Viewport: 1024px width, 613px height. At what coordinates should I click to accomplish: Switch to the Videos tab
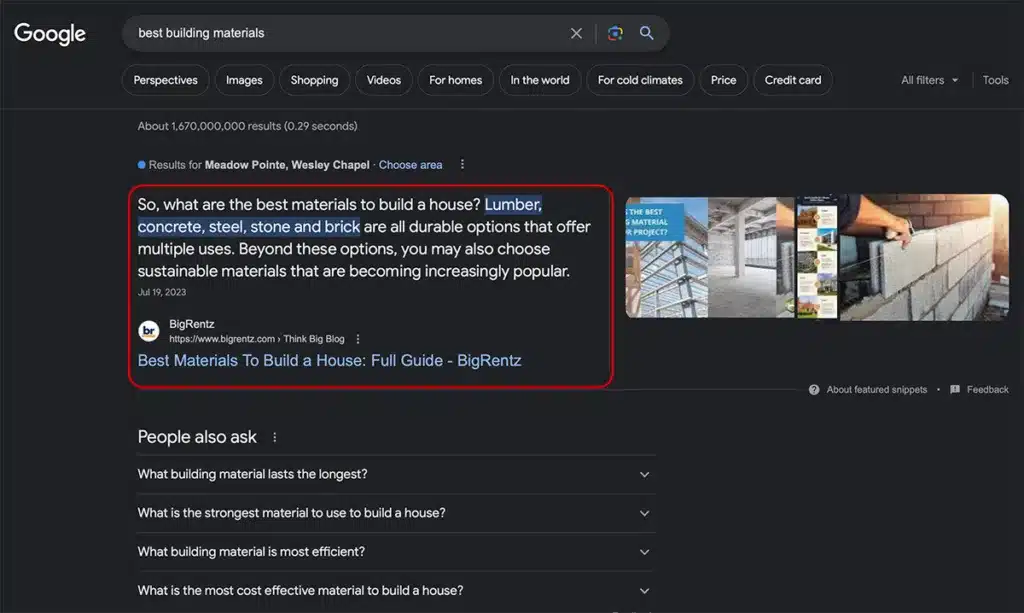pyautogui.click(x=383, y=80)
